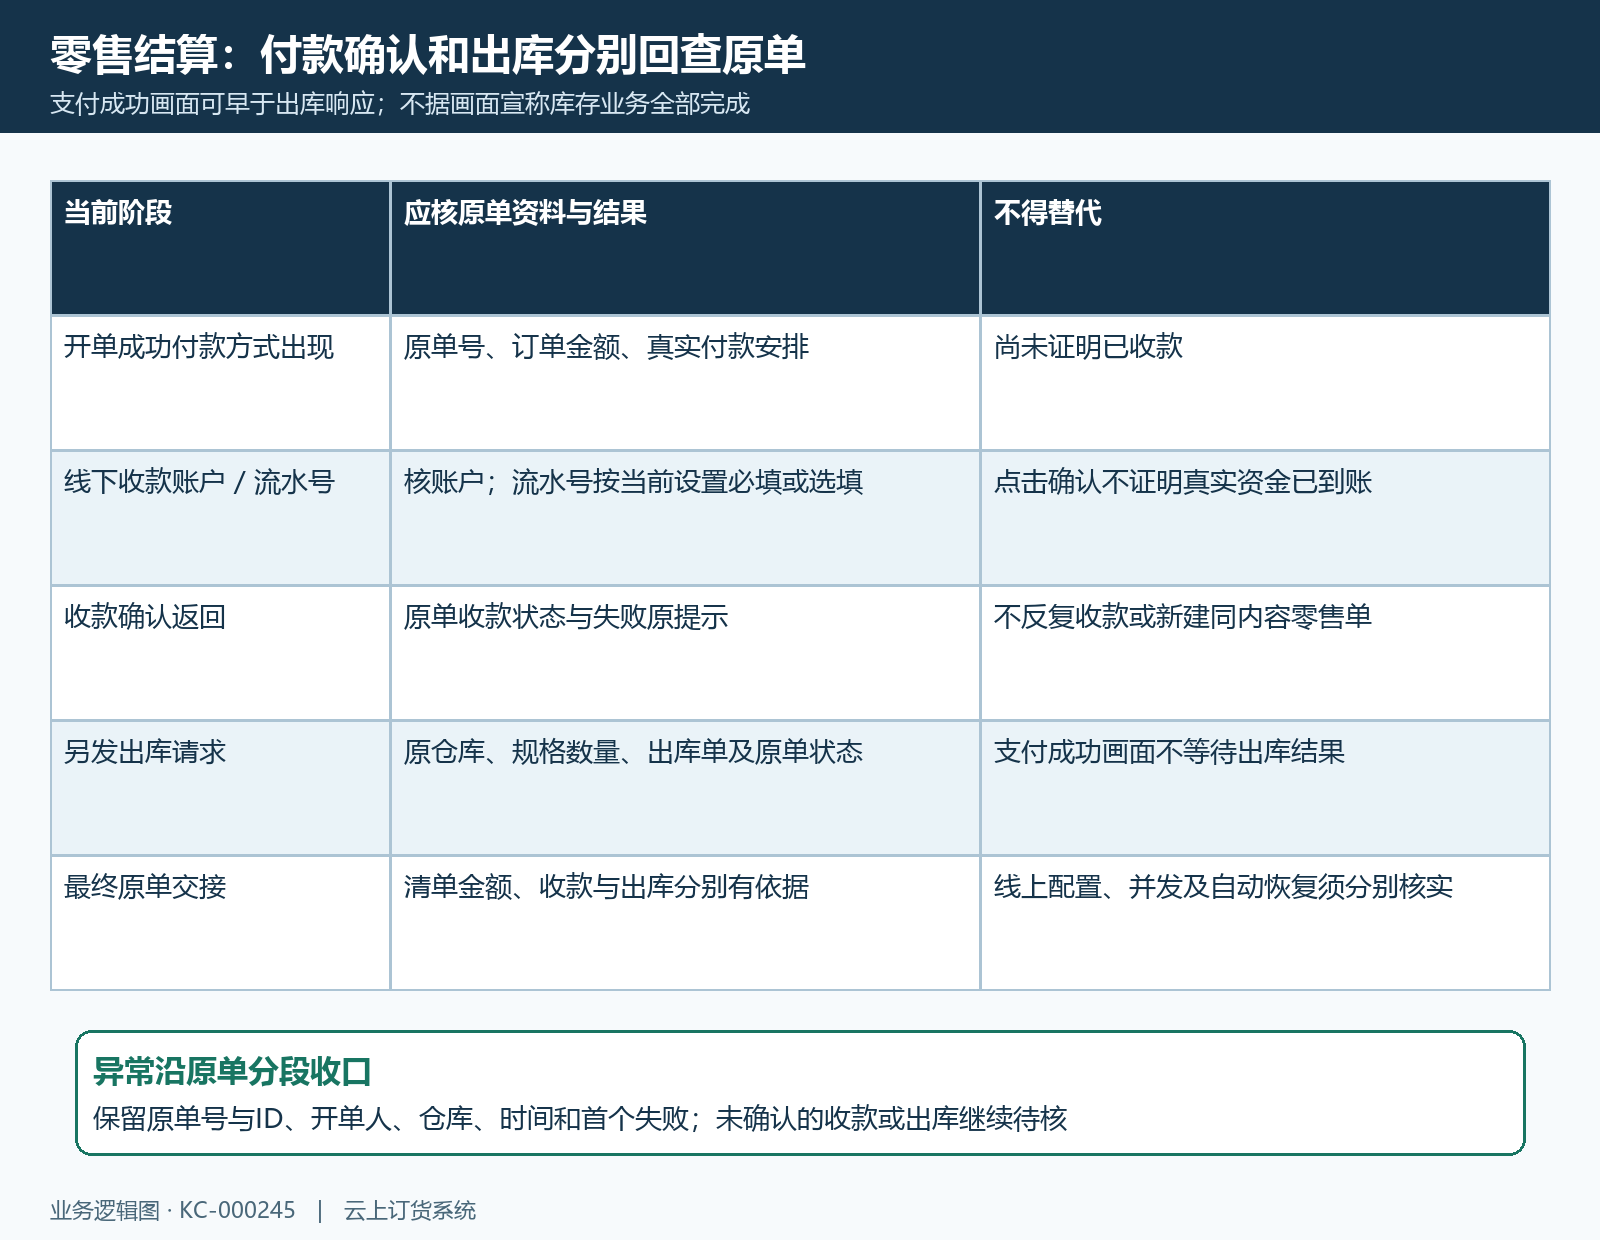Click the cell 不反复收款或新建同内容零售单
Viewport: 1600px width, 1240px height.
pos(1265,653)
